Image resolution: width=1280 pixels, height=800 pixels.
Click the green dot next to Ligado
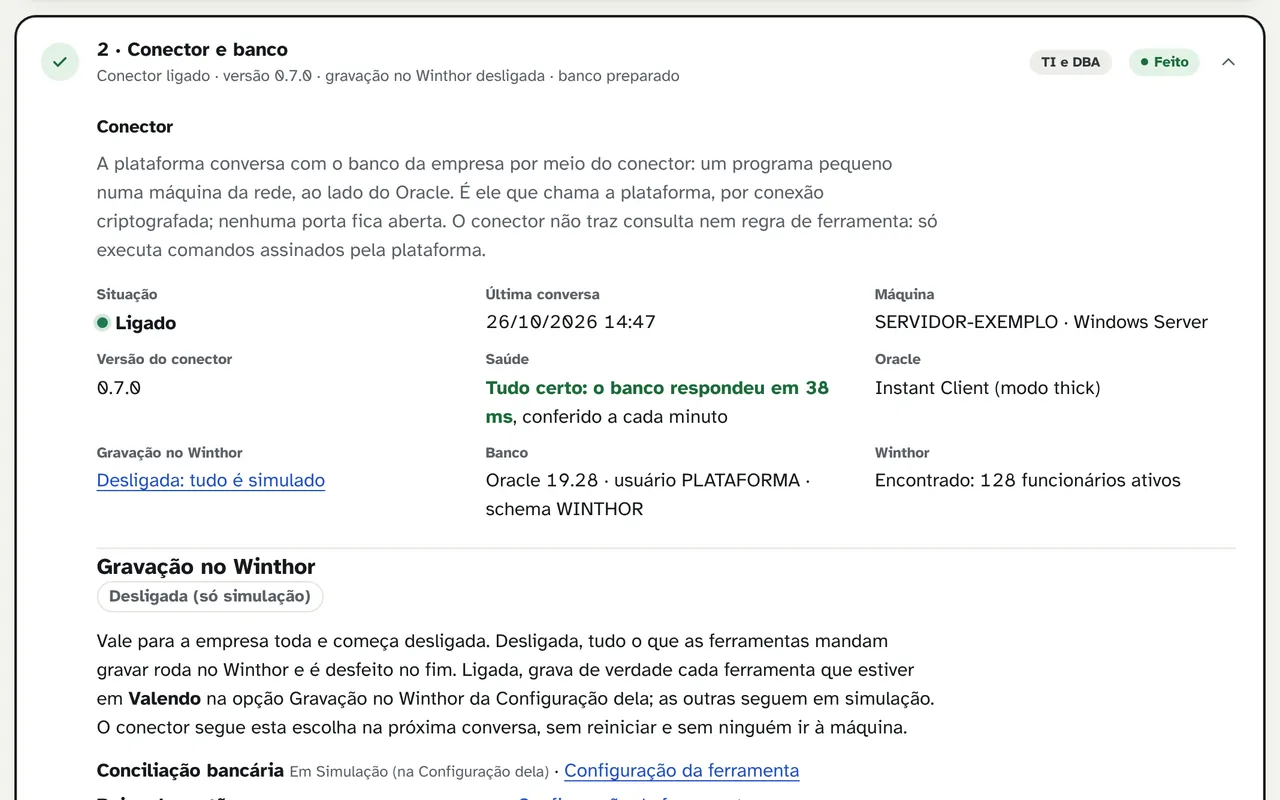click(102, 323)
